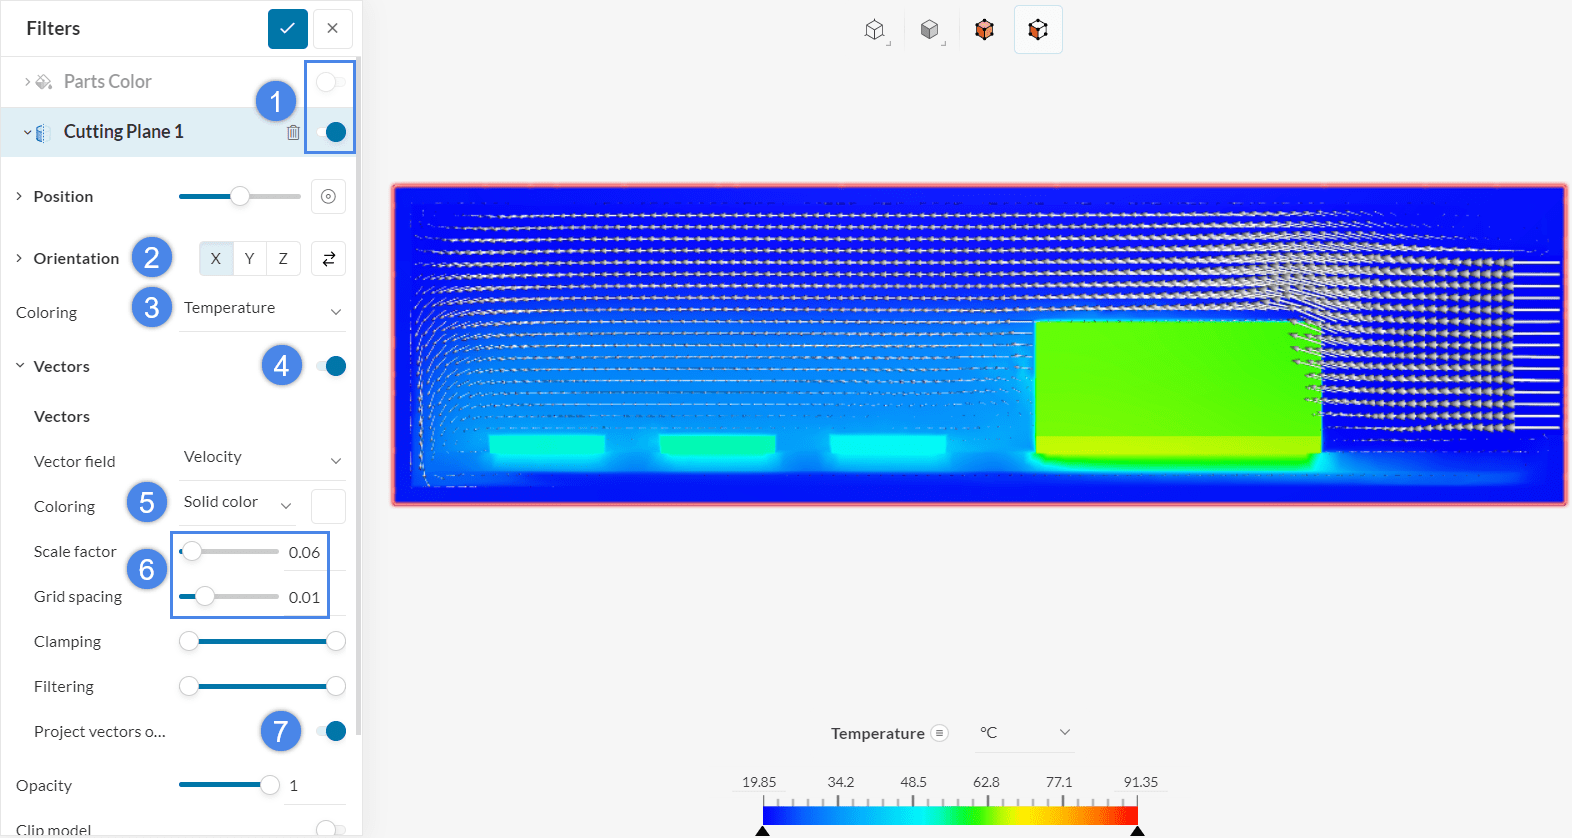Image resolution: width=1572 pixels, height=838 pixels.
Task: Open the °C temperature unit dropdown
Action: tap(1024, 733)
